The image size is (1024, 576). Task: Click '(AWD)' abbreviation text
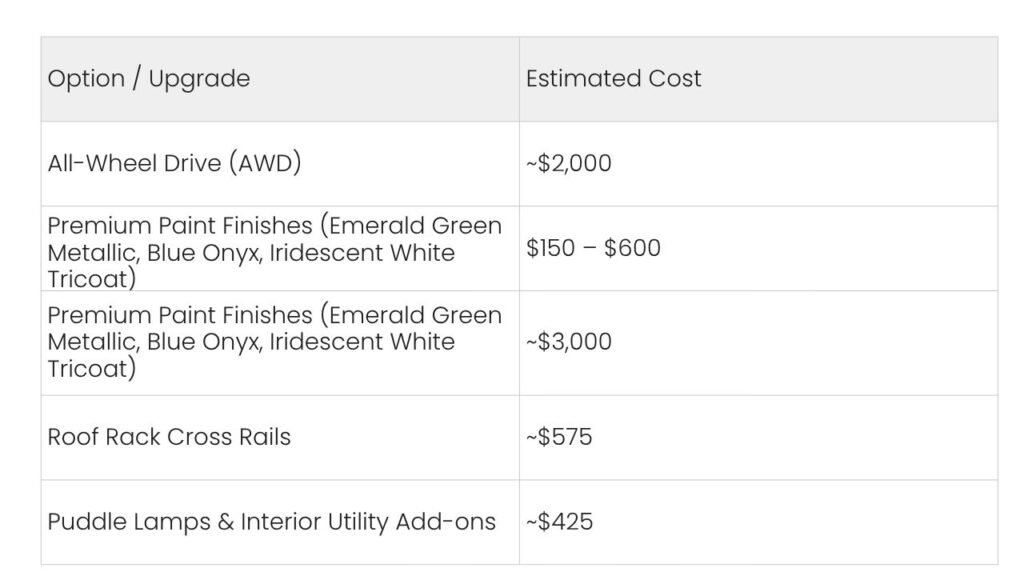(x=265, y=163)
